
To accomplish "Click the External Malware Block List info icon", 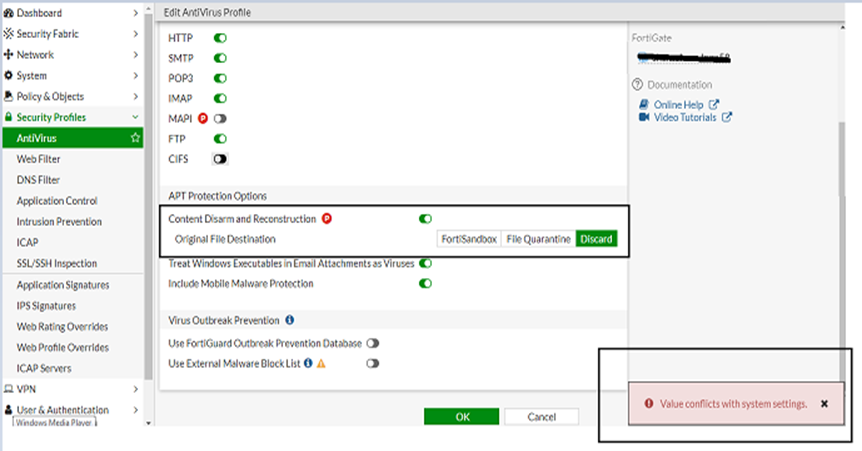I will coord(308,364).
